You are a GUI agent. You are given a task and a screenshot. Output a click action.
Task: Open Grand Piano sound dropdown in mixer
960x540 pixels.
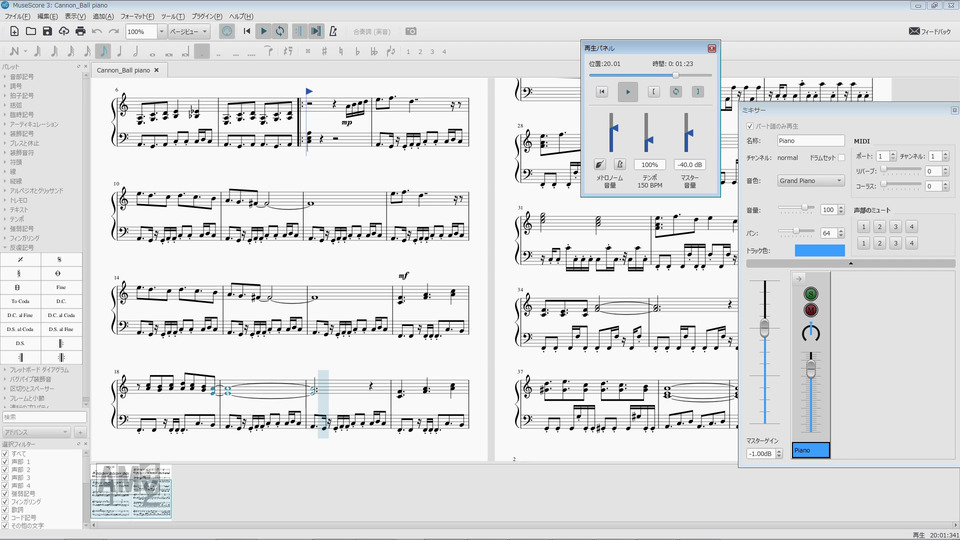click(x=811, y=181)
